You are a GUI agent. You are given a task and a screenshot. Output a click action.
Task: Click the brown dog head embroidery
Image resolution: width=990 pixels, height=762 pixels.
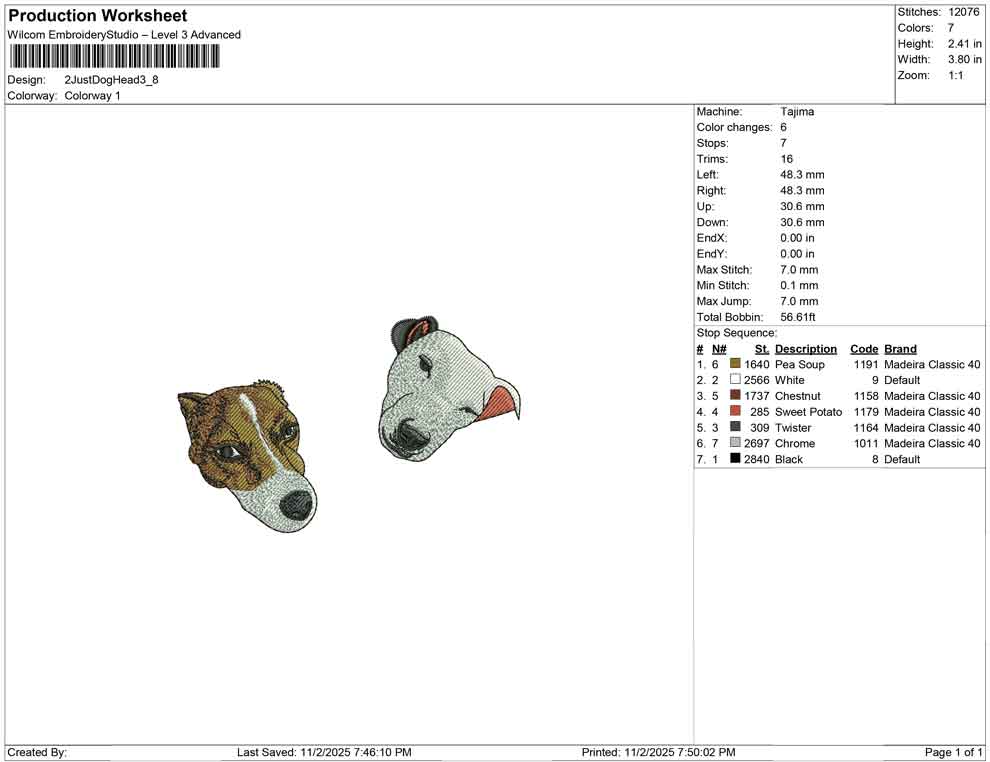click(248, 456)
